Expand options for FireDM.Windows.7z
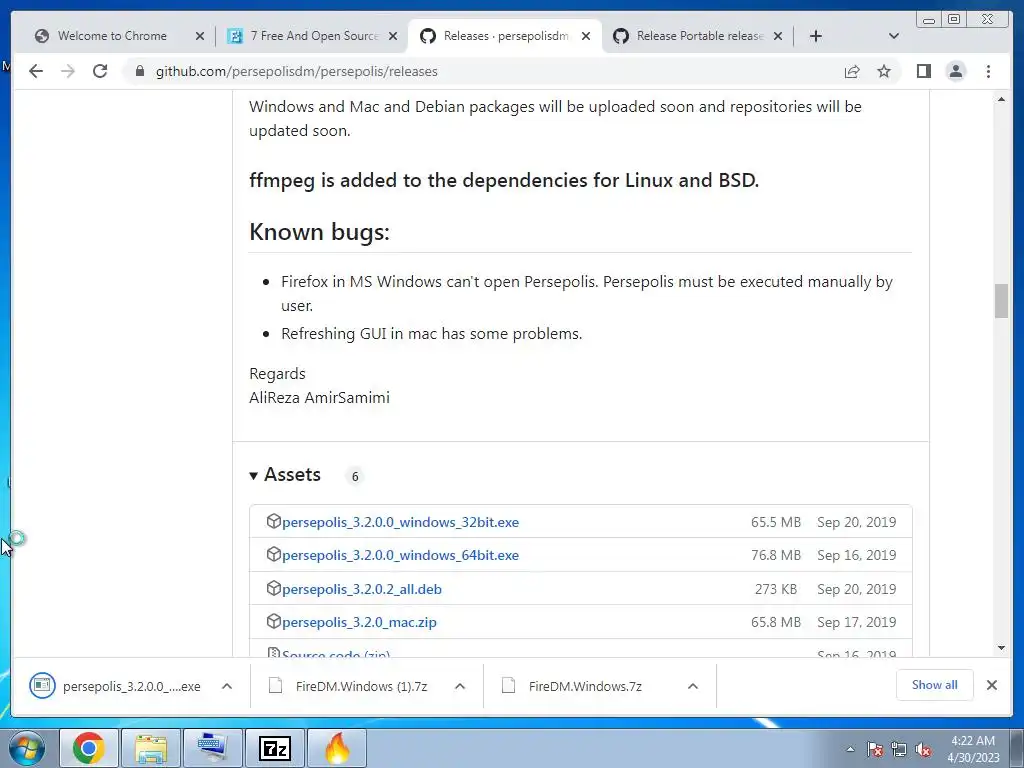 tap(693, 686)
